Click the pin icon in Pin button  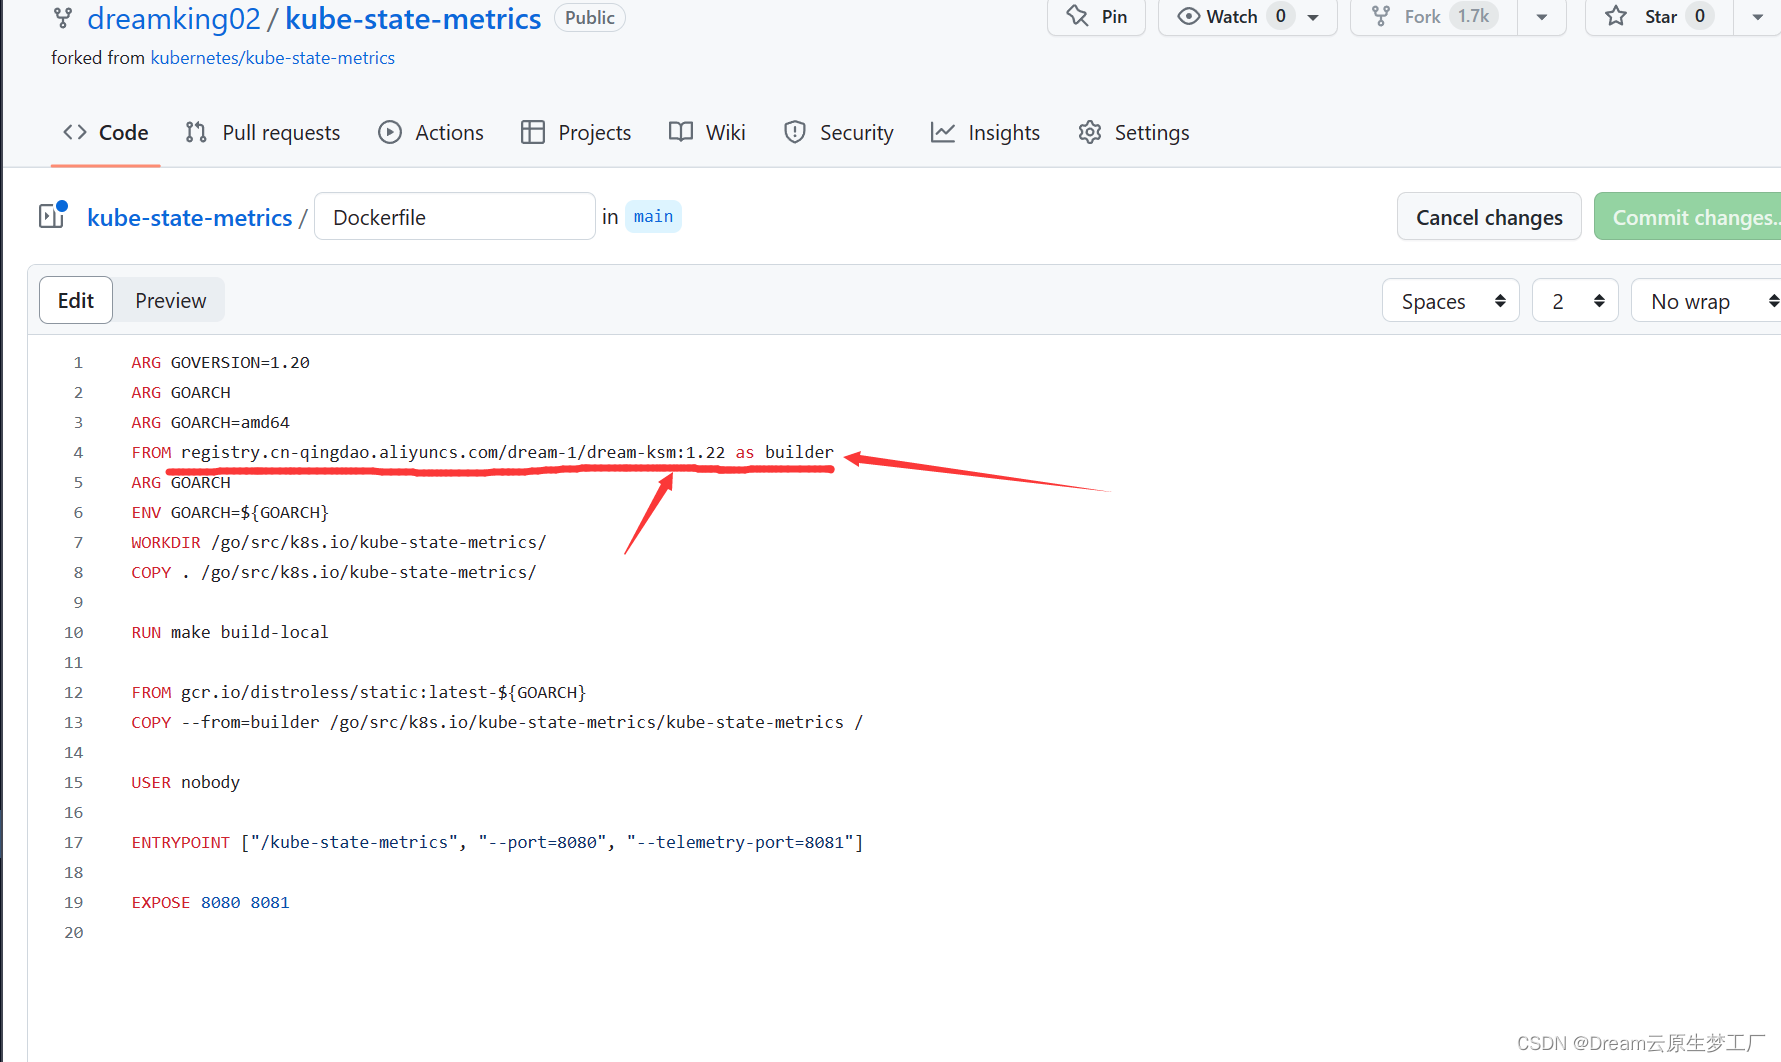point(1077,16)
